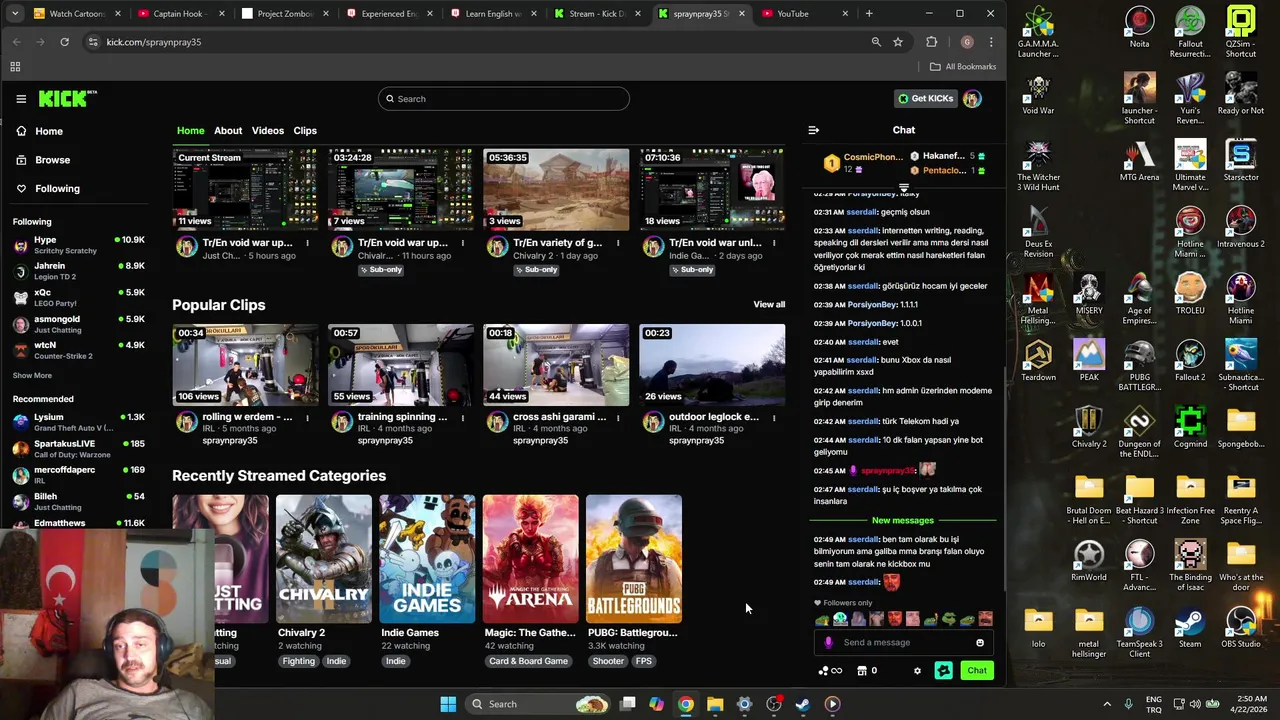1280x720 pixels.
Task: Open options menu for the 07:10:36 video
Action: (x=773, y=243)
